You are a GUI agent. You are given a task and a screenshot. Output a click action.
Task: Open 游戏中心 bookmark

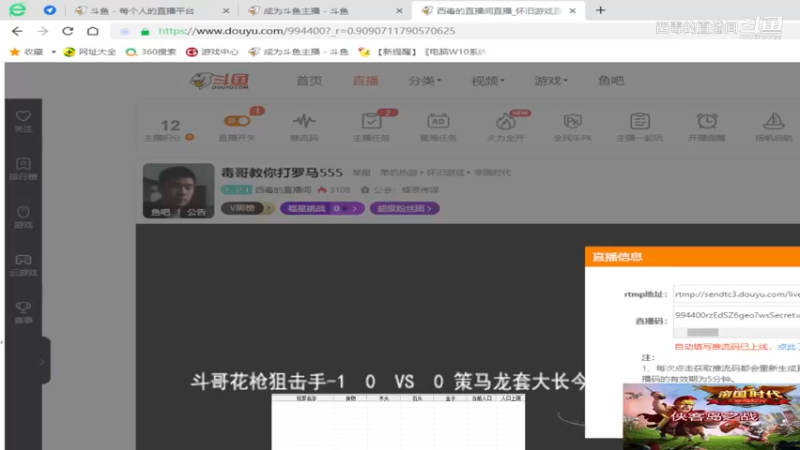coord(212,52)
